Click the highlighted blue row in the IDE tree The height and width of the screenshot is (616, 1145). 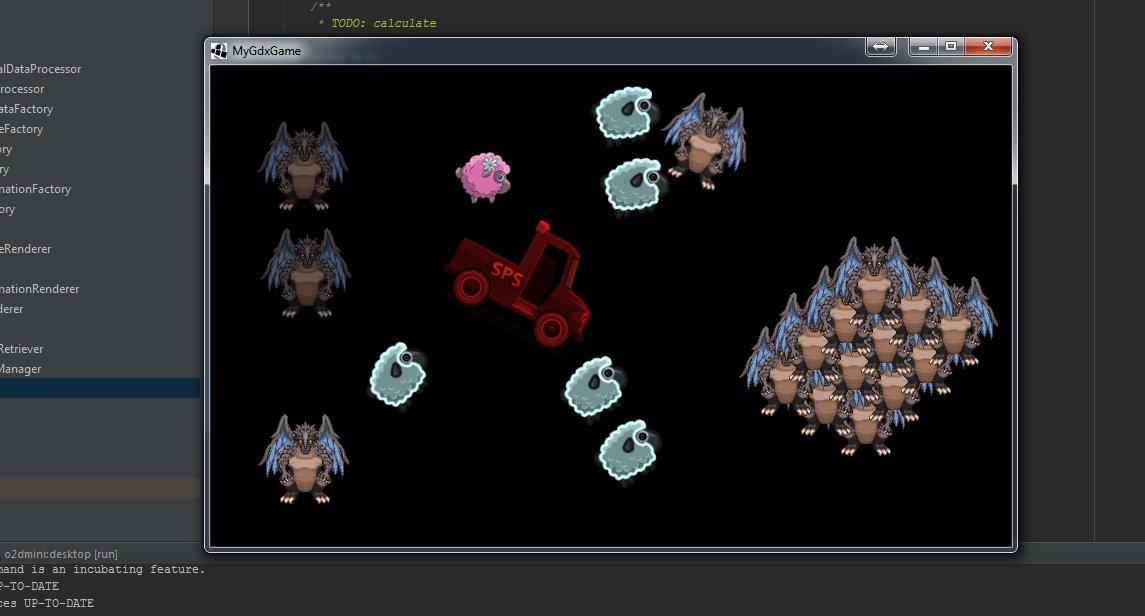point(100,388)
